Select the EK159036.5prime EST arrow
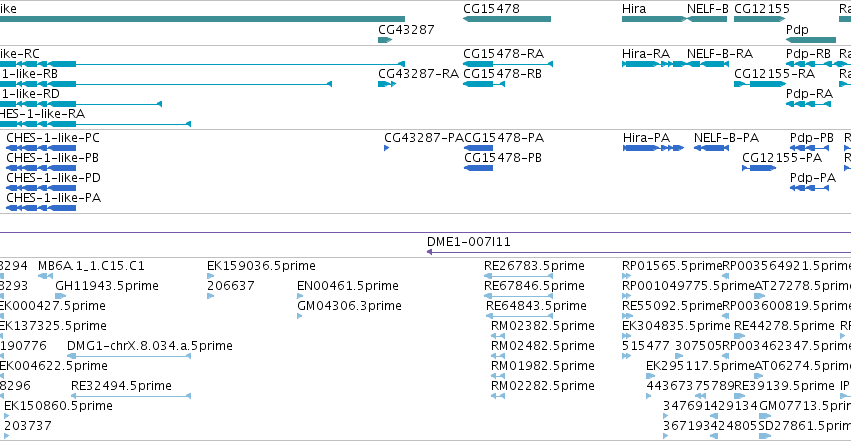 pos(211,276)
